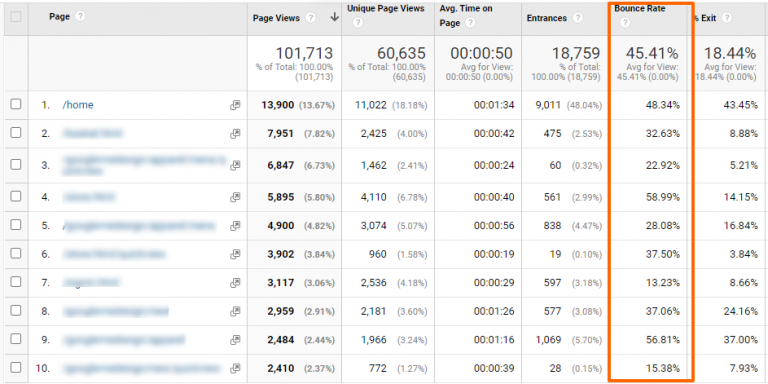Check the box for row 7
This screenshot has width=768, height=384.
(16, 282)
